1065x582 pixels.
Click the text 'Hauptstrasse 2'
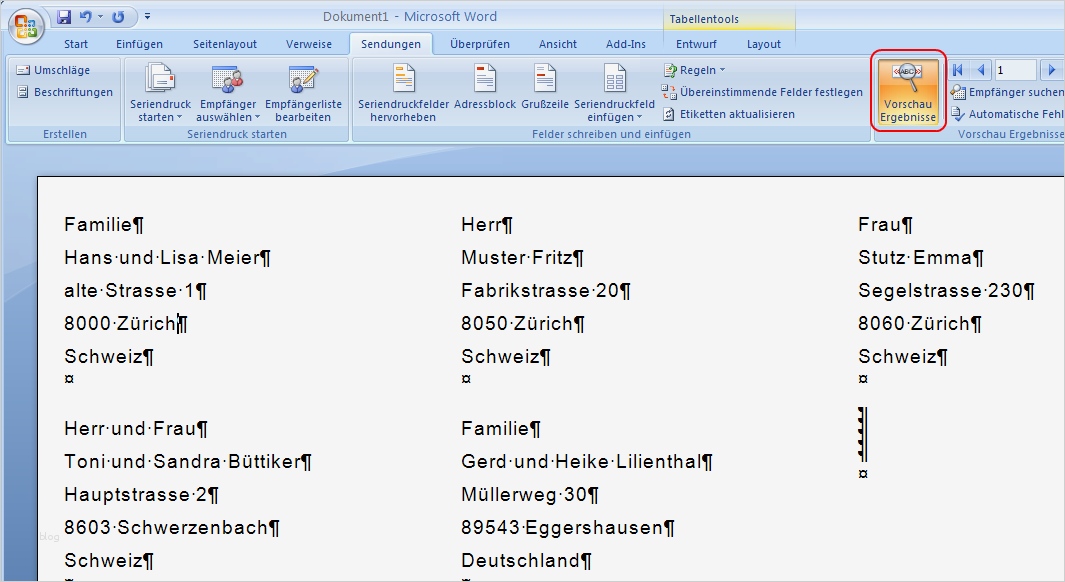(135, 494)
